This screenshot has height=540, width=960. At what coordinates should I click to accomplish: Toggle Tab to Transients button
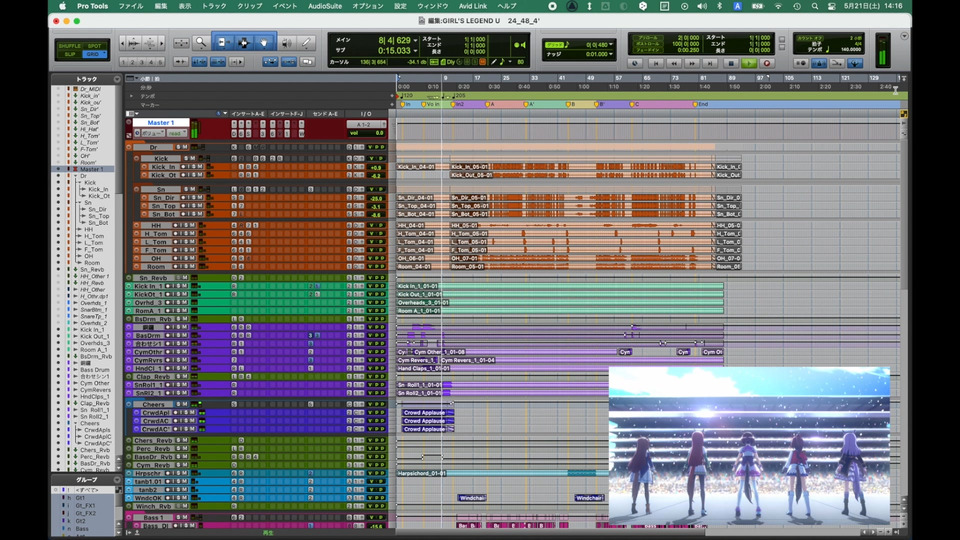181,62
